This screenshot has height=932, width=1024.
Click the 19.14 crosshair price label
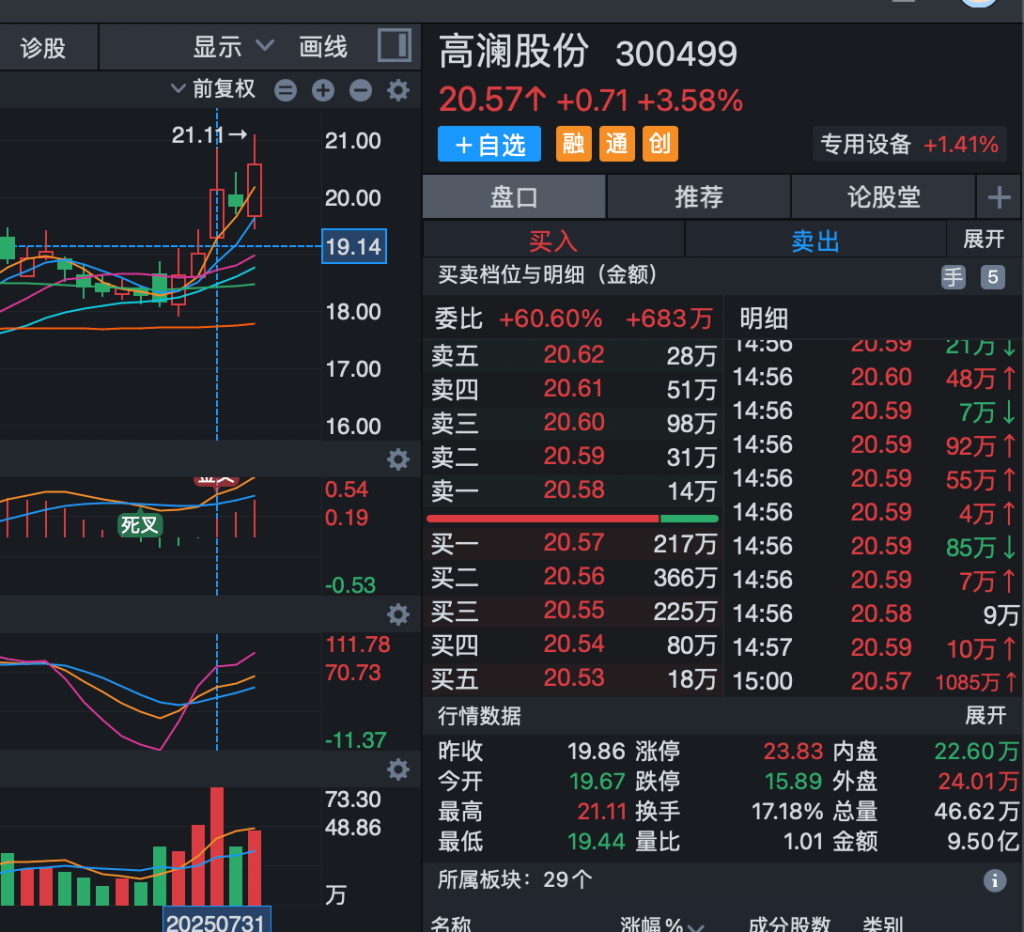click(x=354, y=246)
